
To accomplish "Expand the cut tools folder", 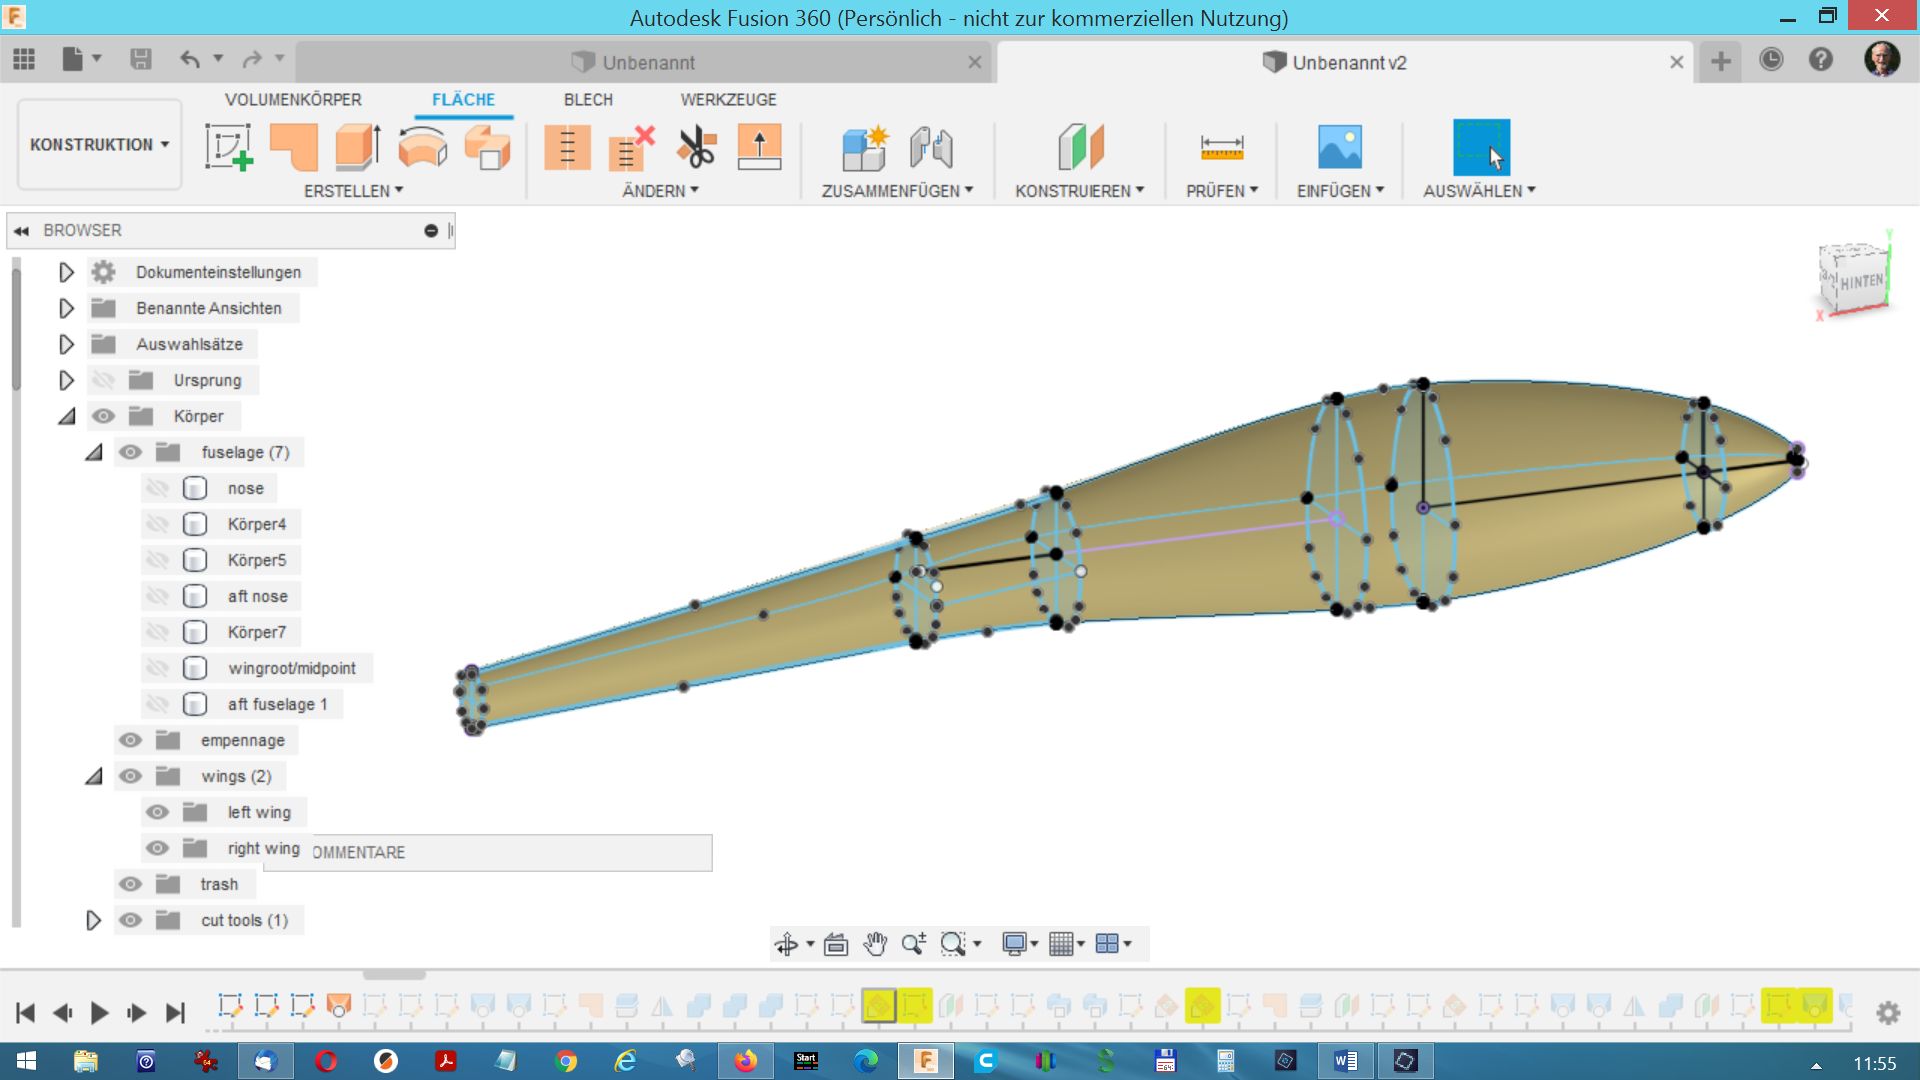I will click(x=93, y=920).
